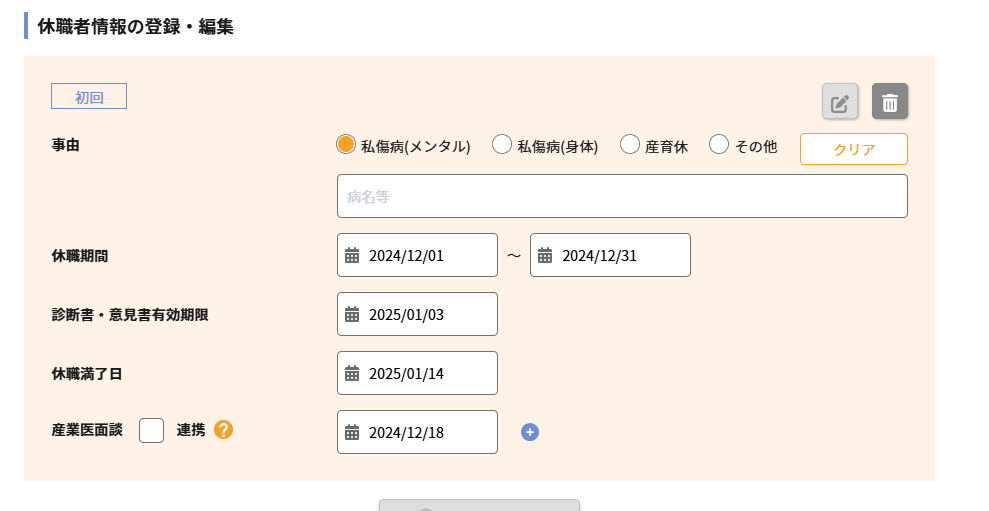
Task: Click the blue plus add-interview icon
Action: pos(530,432)
